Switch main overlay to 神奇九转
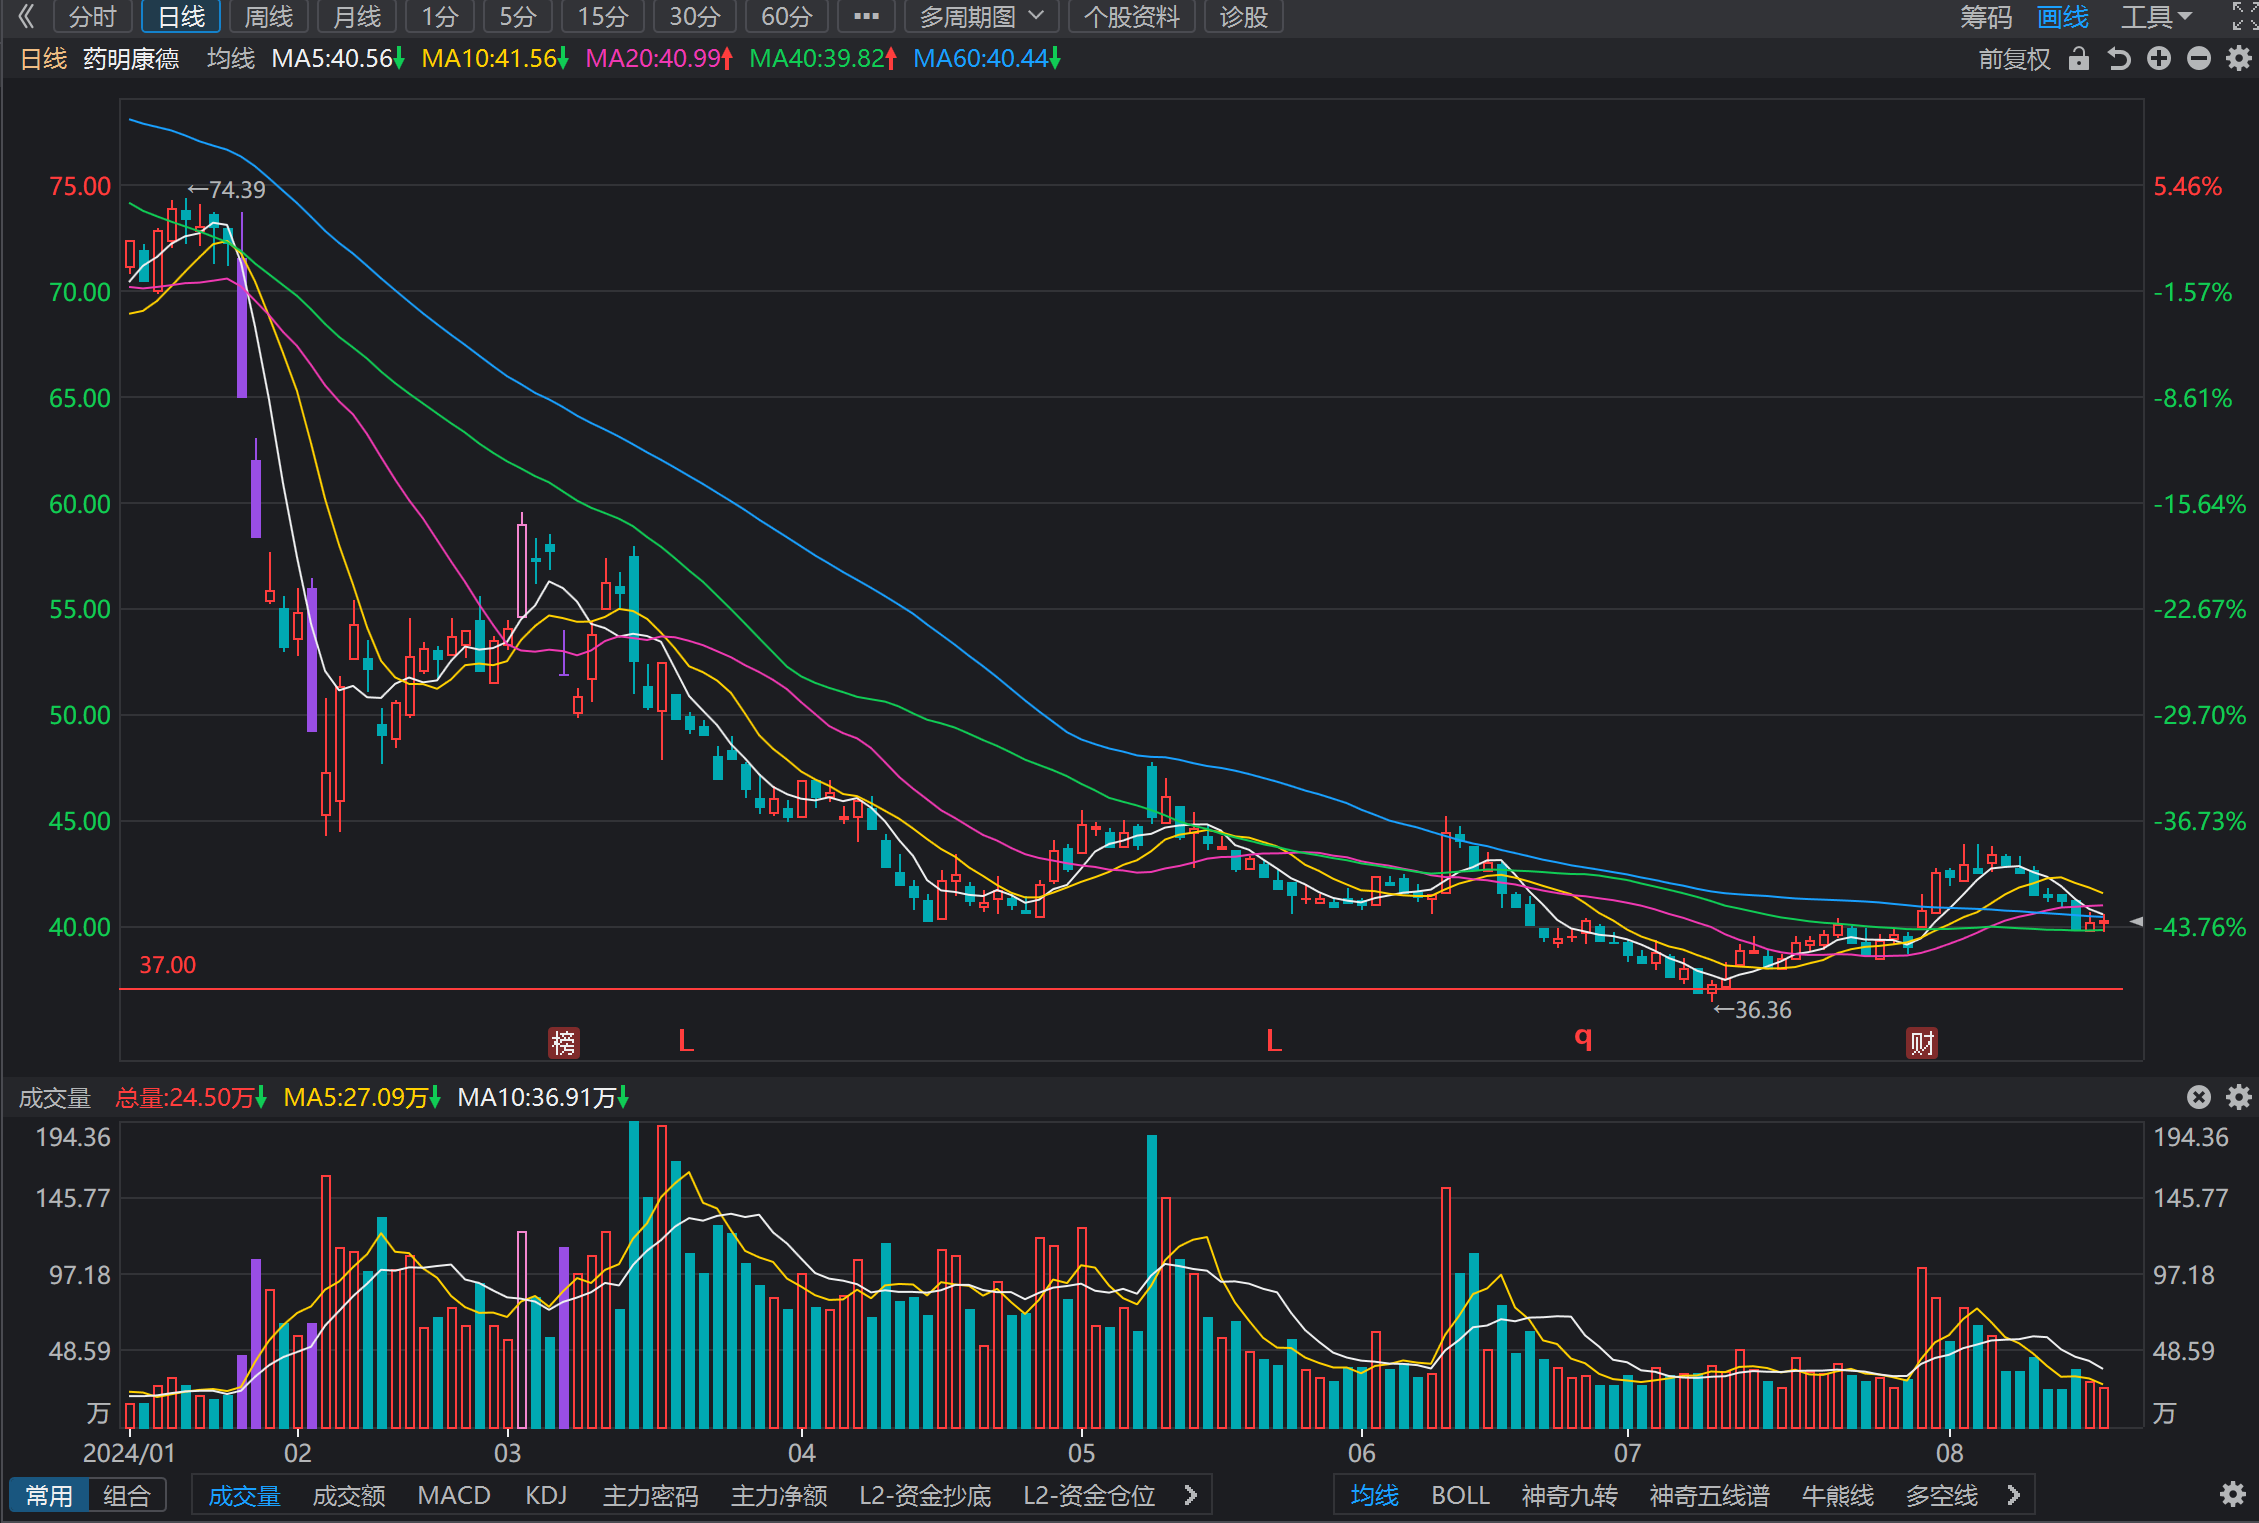The width and height of the screenshot is (2259, 1523). point(1569,1495)
